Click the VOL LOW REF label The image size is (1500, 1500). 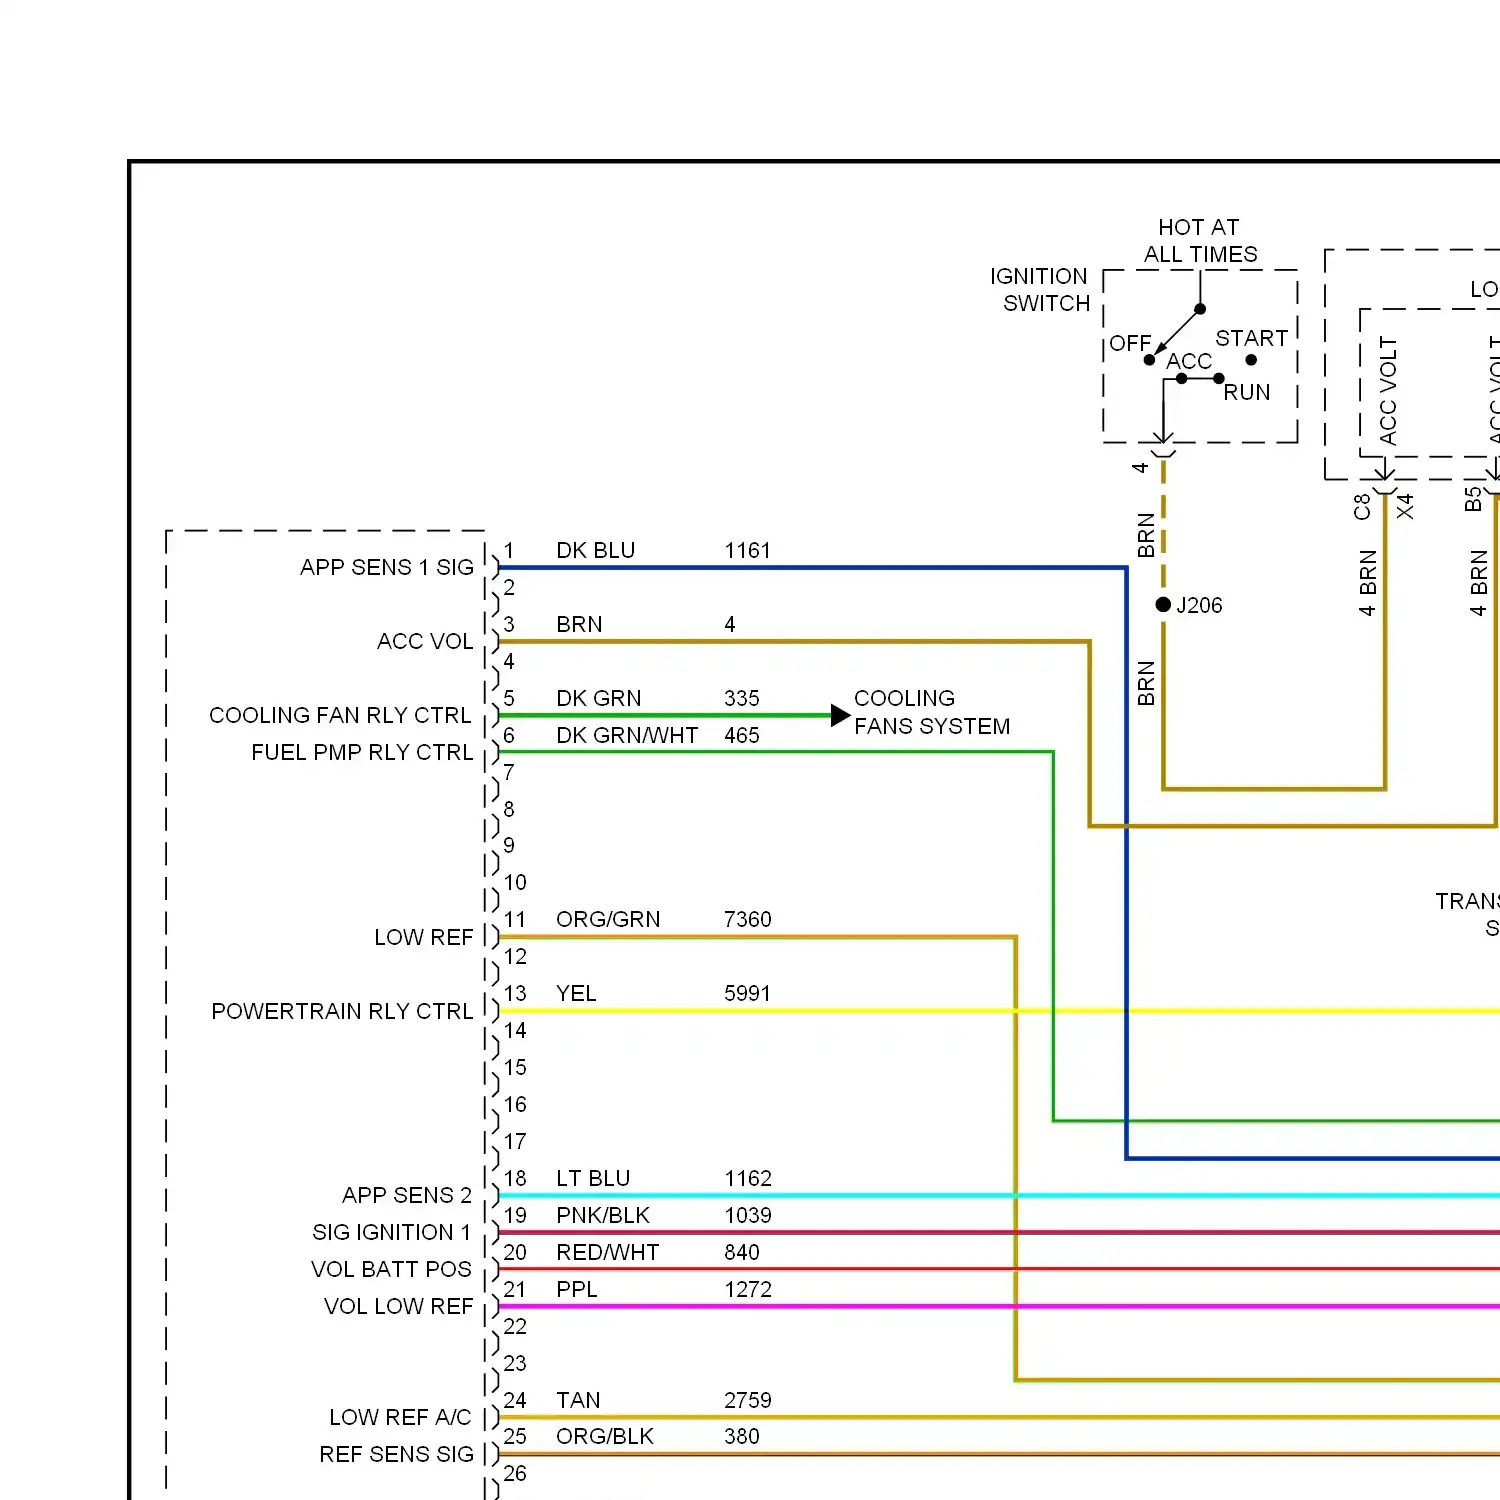397,1306
